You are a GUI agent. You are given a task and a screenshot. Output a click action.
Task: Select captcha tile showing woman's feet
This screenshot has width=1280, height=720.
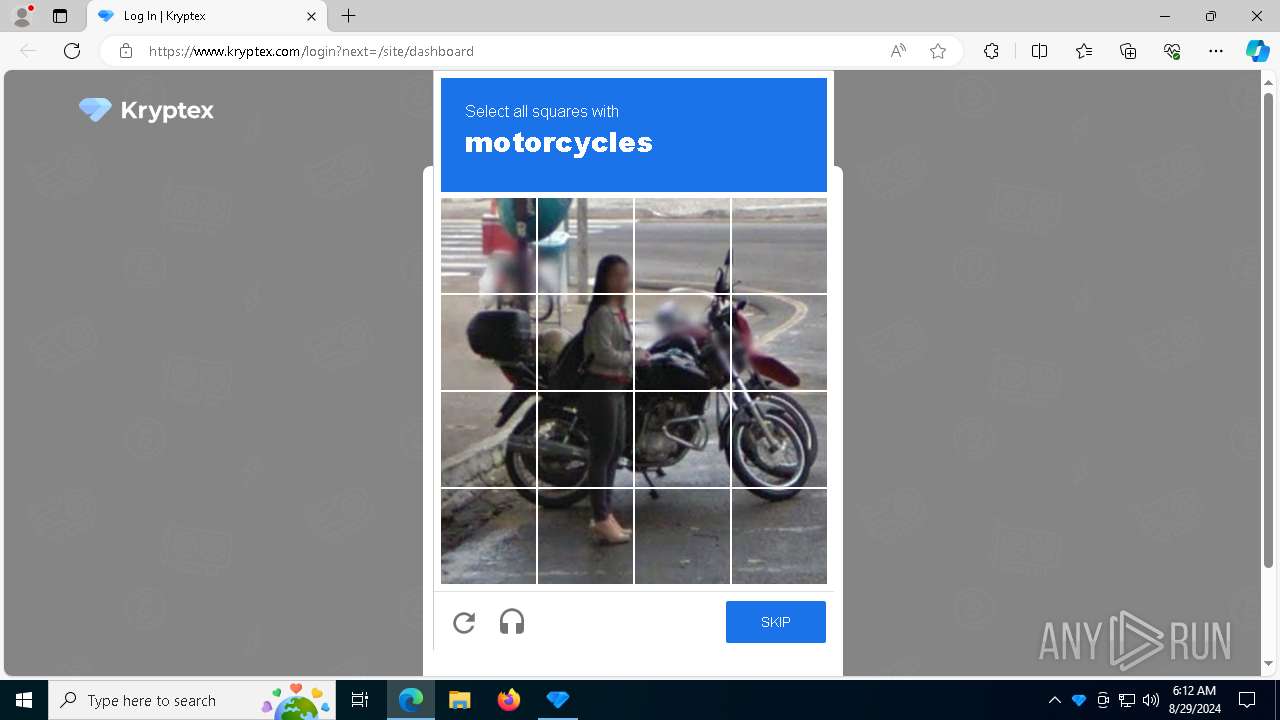point(585,536)
